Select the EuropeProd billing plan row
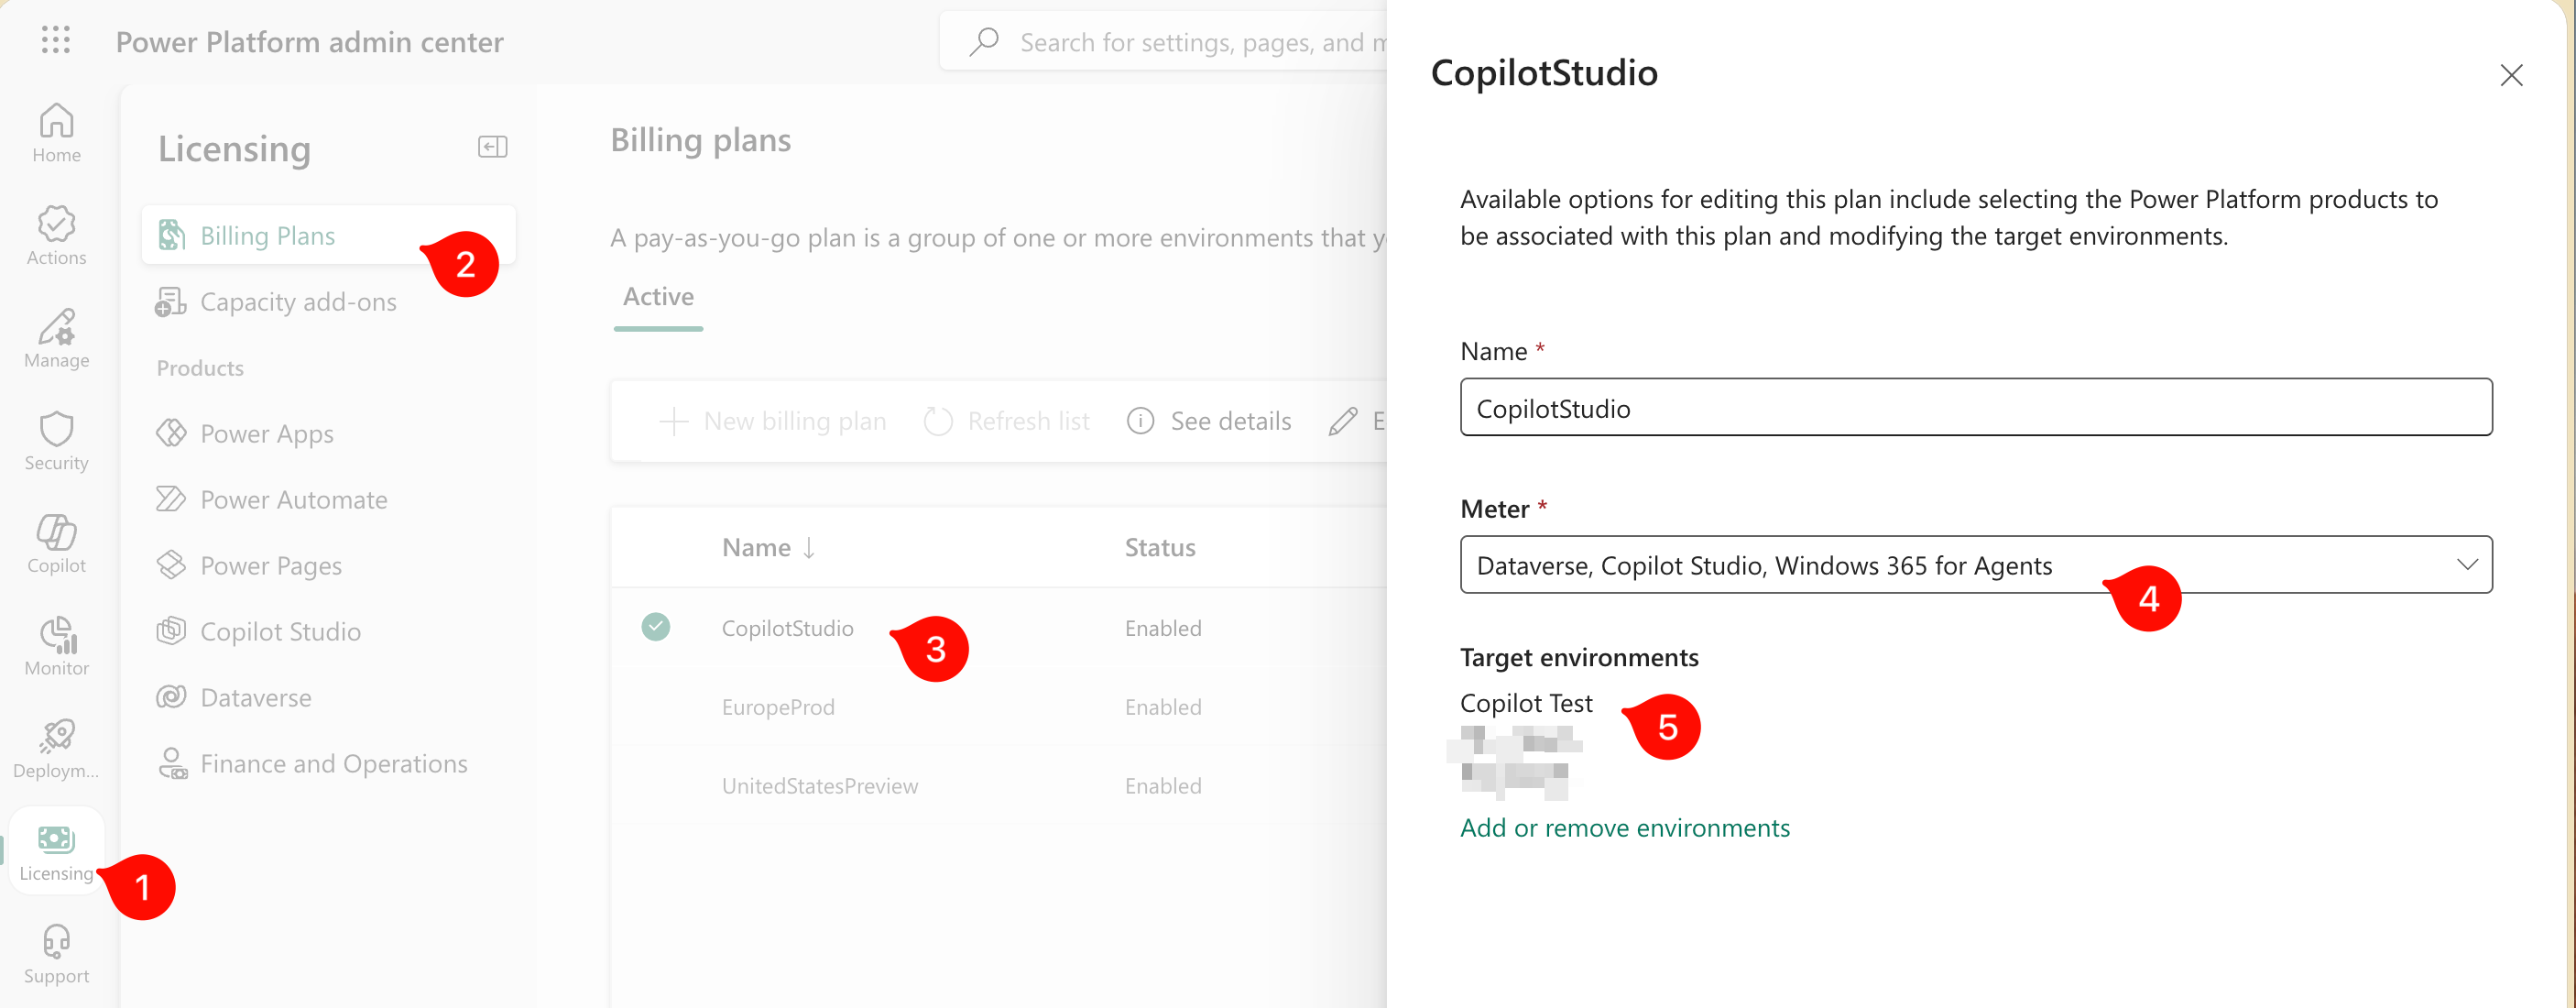The width and height of the screenshot is (2576, 1008). coord(777,707)
